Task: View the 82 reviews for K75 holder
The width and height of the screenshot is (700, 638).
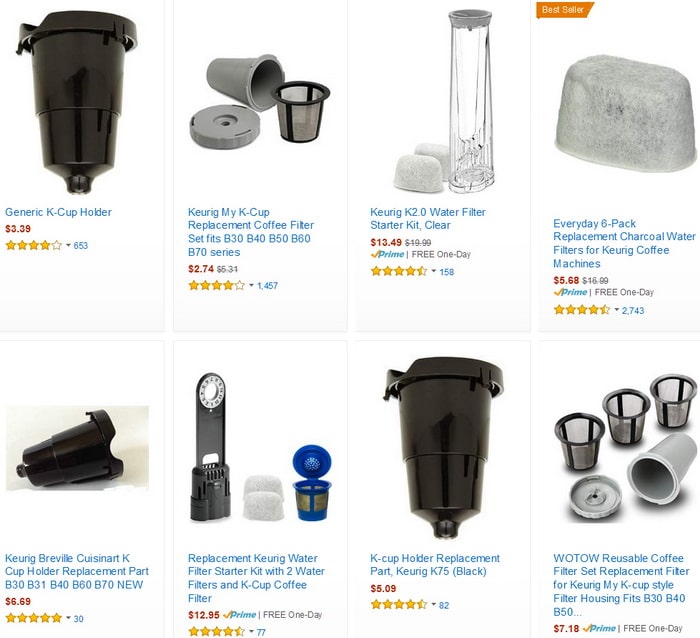Action: 444,605
